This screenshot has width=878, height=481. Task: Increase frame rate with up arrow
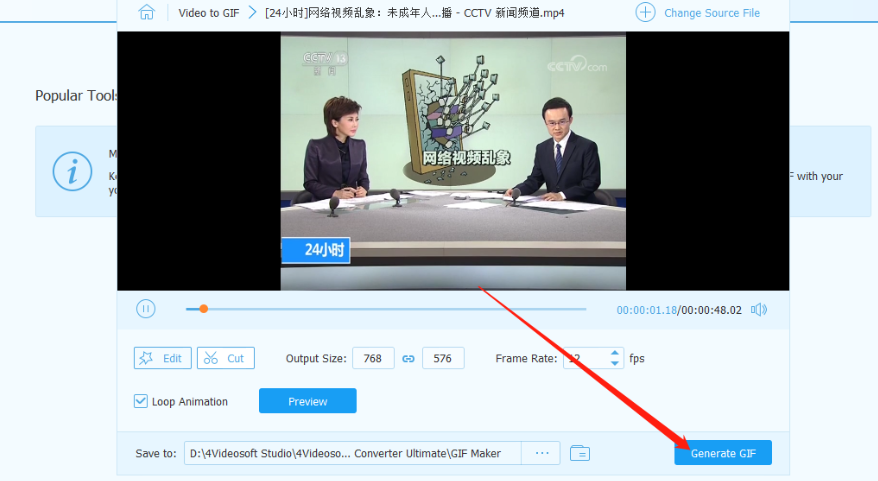tap(615, 353)
